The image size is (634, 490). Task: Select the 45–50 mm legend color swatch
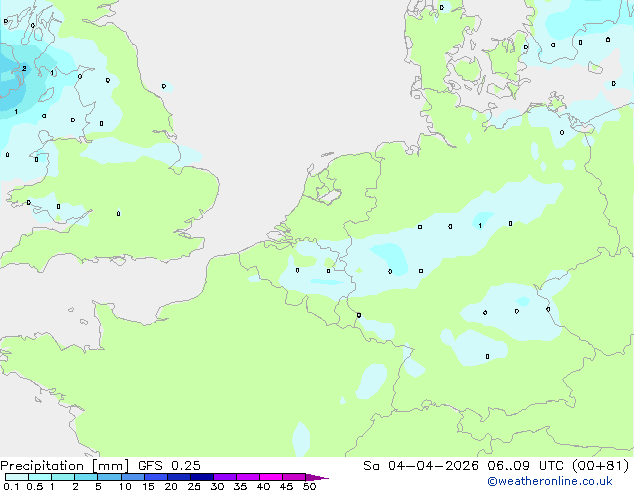tap(294, 477)
